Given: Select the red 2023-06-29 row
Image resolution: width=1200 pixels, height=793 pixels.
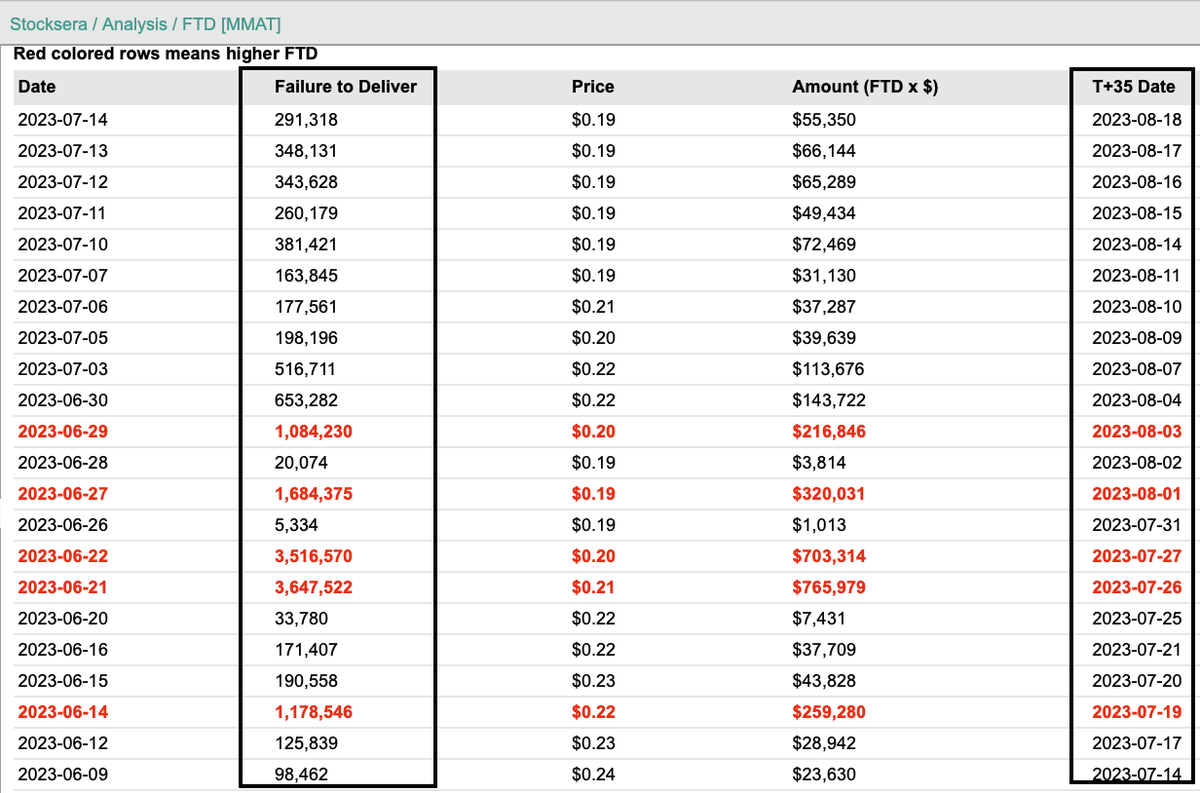Looking at the screenshot, I should pyautogui.click(x=57, y=431).
